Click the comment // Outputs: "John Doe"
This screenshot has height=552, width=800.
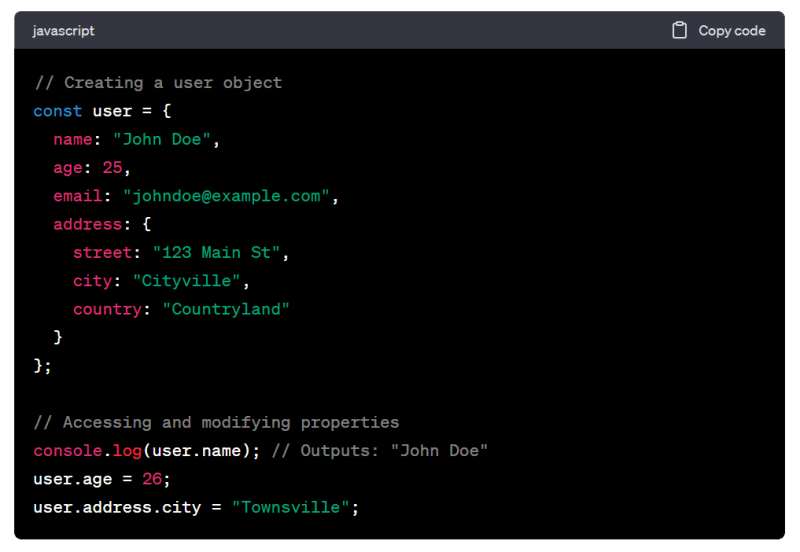point(380,451)
